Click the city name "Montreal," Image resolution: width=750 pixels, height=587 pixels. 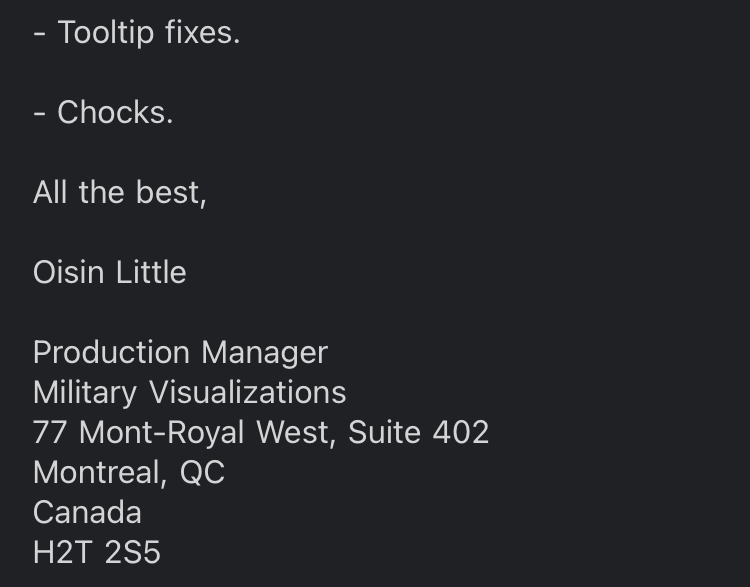pyautogui.click(x=100, y=473)
